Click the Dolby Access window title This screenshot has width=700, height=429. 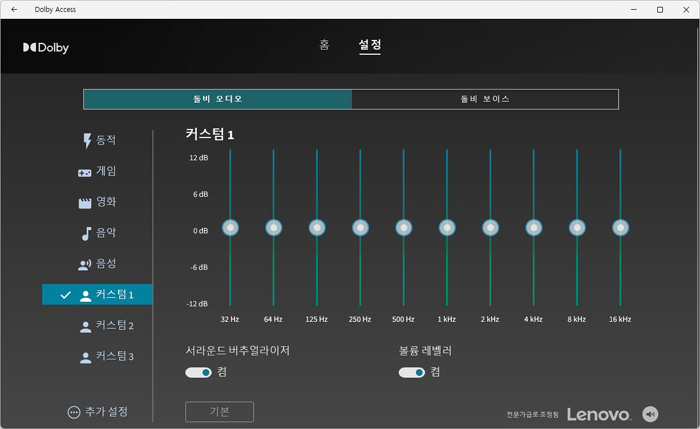[x=55, y=9]
